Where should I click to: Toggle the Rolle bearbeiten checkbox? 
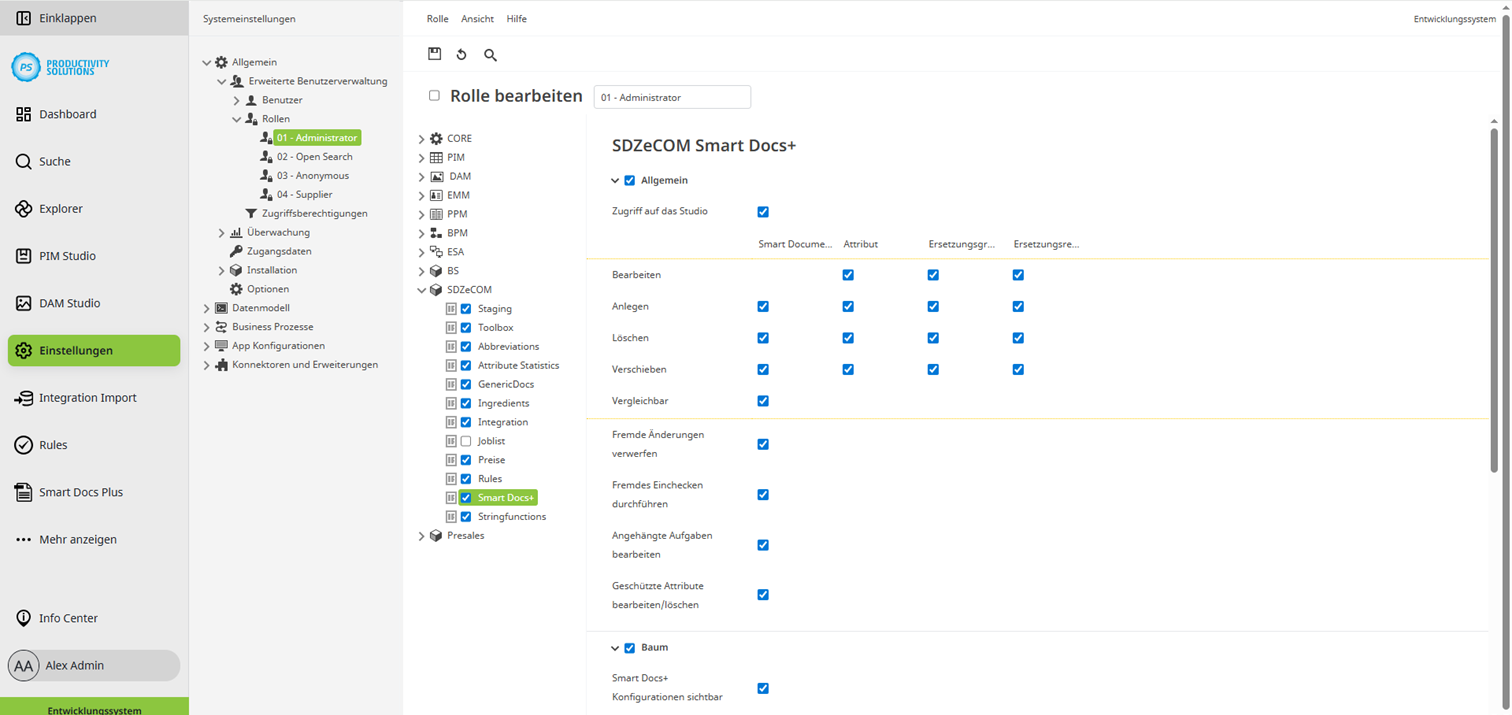[x=434, y=95]
